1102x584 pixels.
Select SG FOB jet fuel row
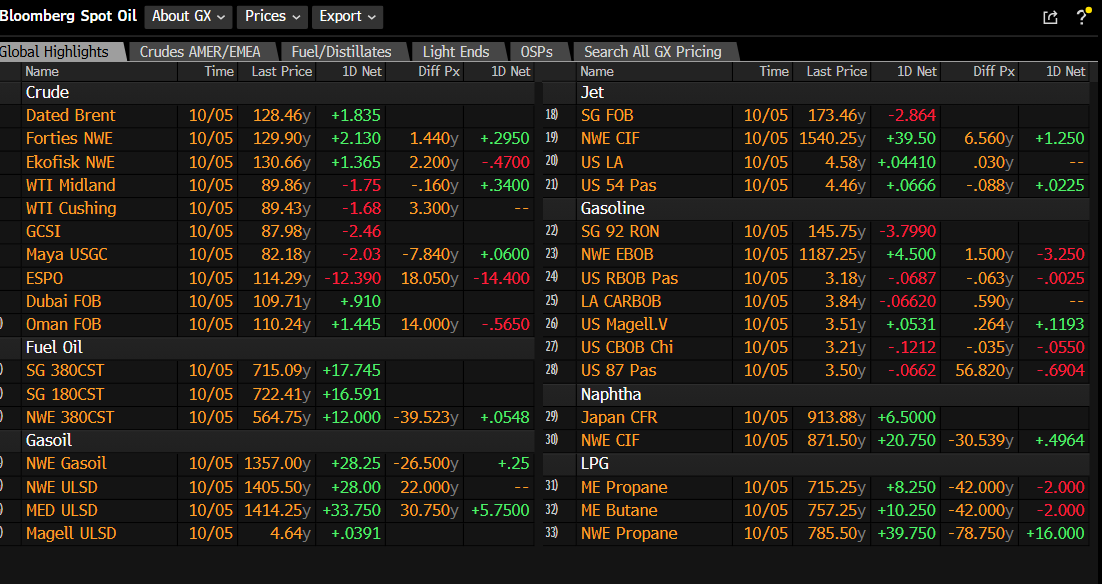click(x=816, y=115)
